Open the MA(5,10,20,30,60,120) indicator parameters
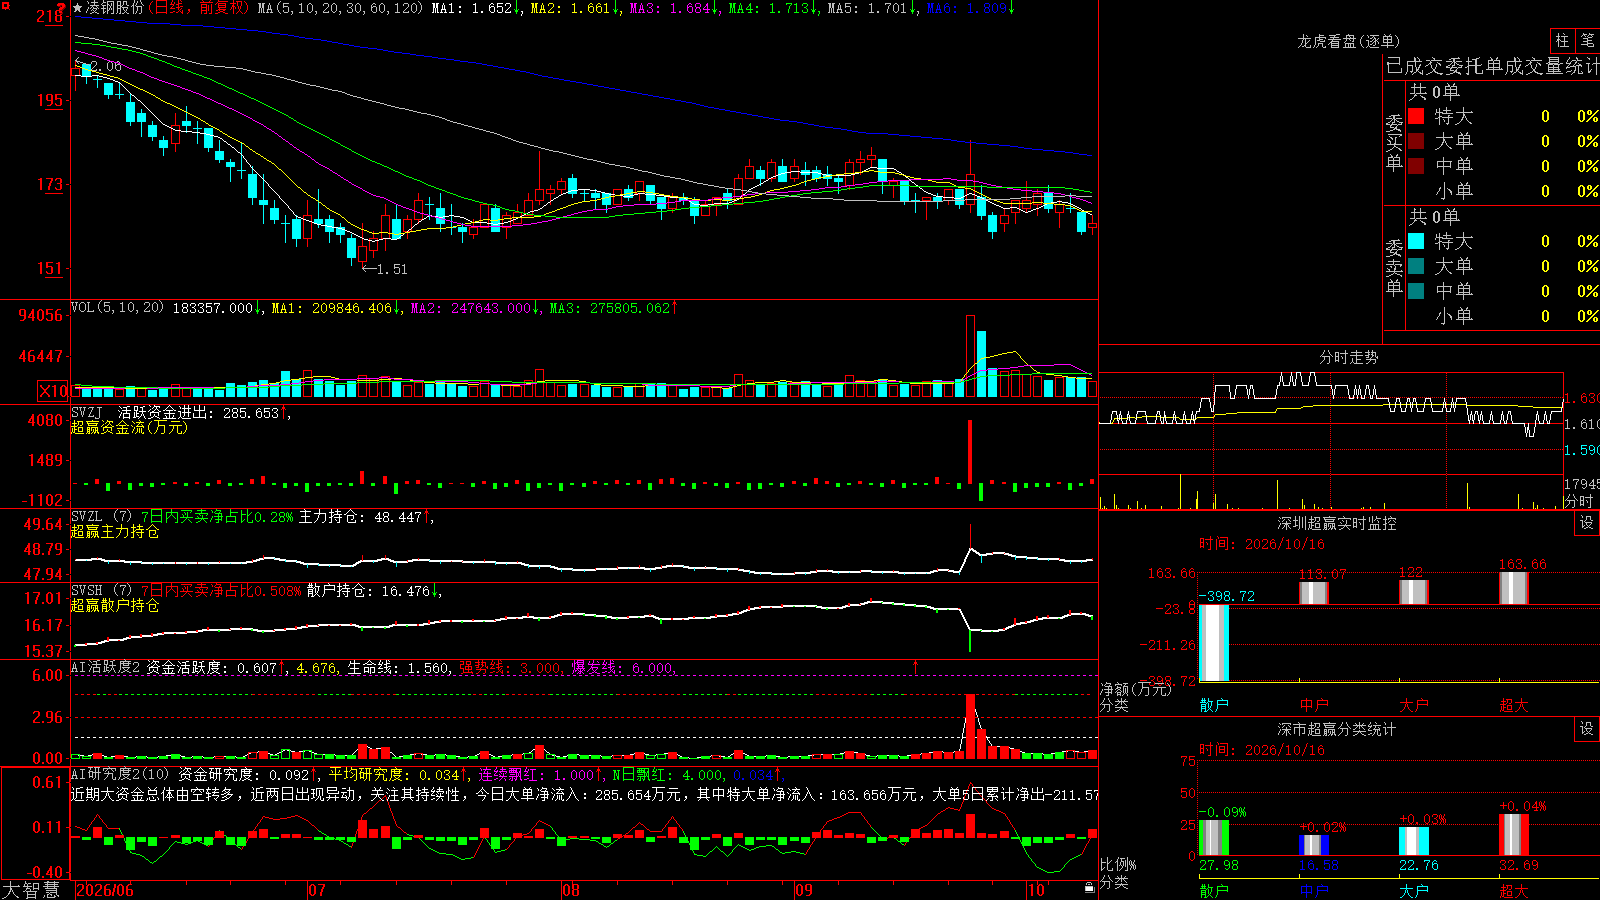 pyautogui.click(x=340, y=8)
